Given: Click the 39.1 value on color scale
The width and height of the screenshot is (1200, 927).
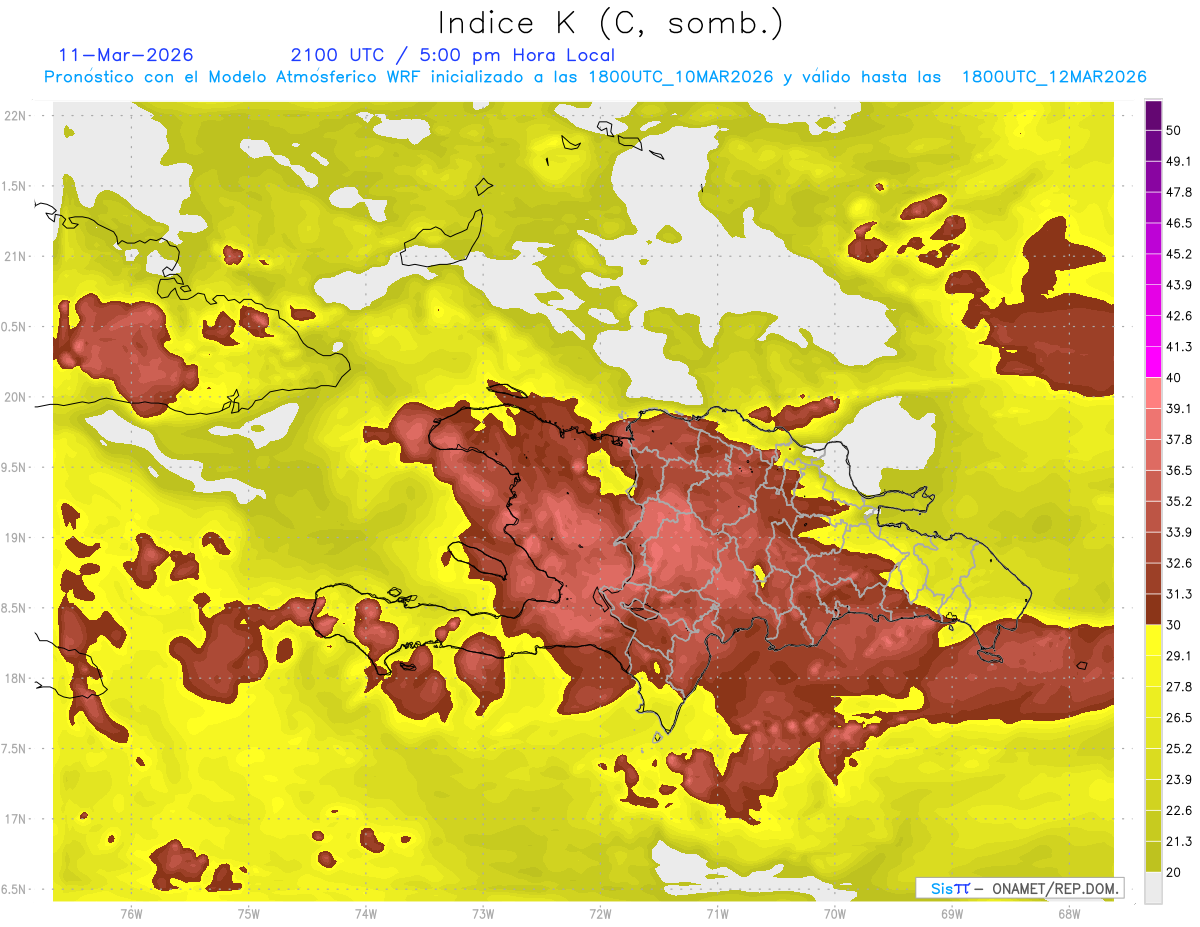Looking at the screenshot, I should (x=1179, y=408).
